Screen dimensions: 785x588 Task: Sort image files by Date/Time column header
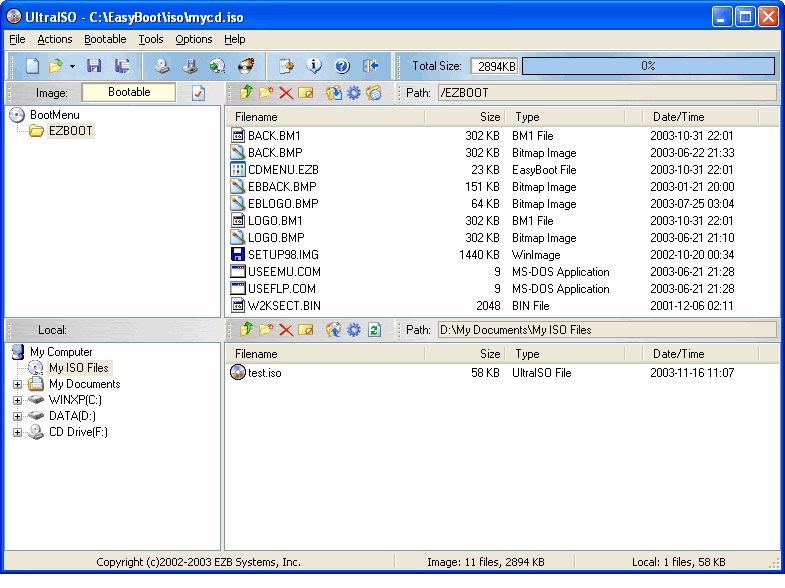700,117
